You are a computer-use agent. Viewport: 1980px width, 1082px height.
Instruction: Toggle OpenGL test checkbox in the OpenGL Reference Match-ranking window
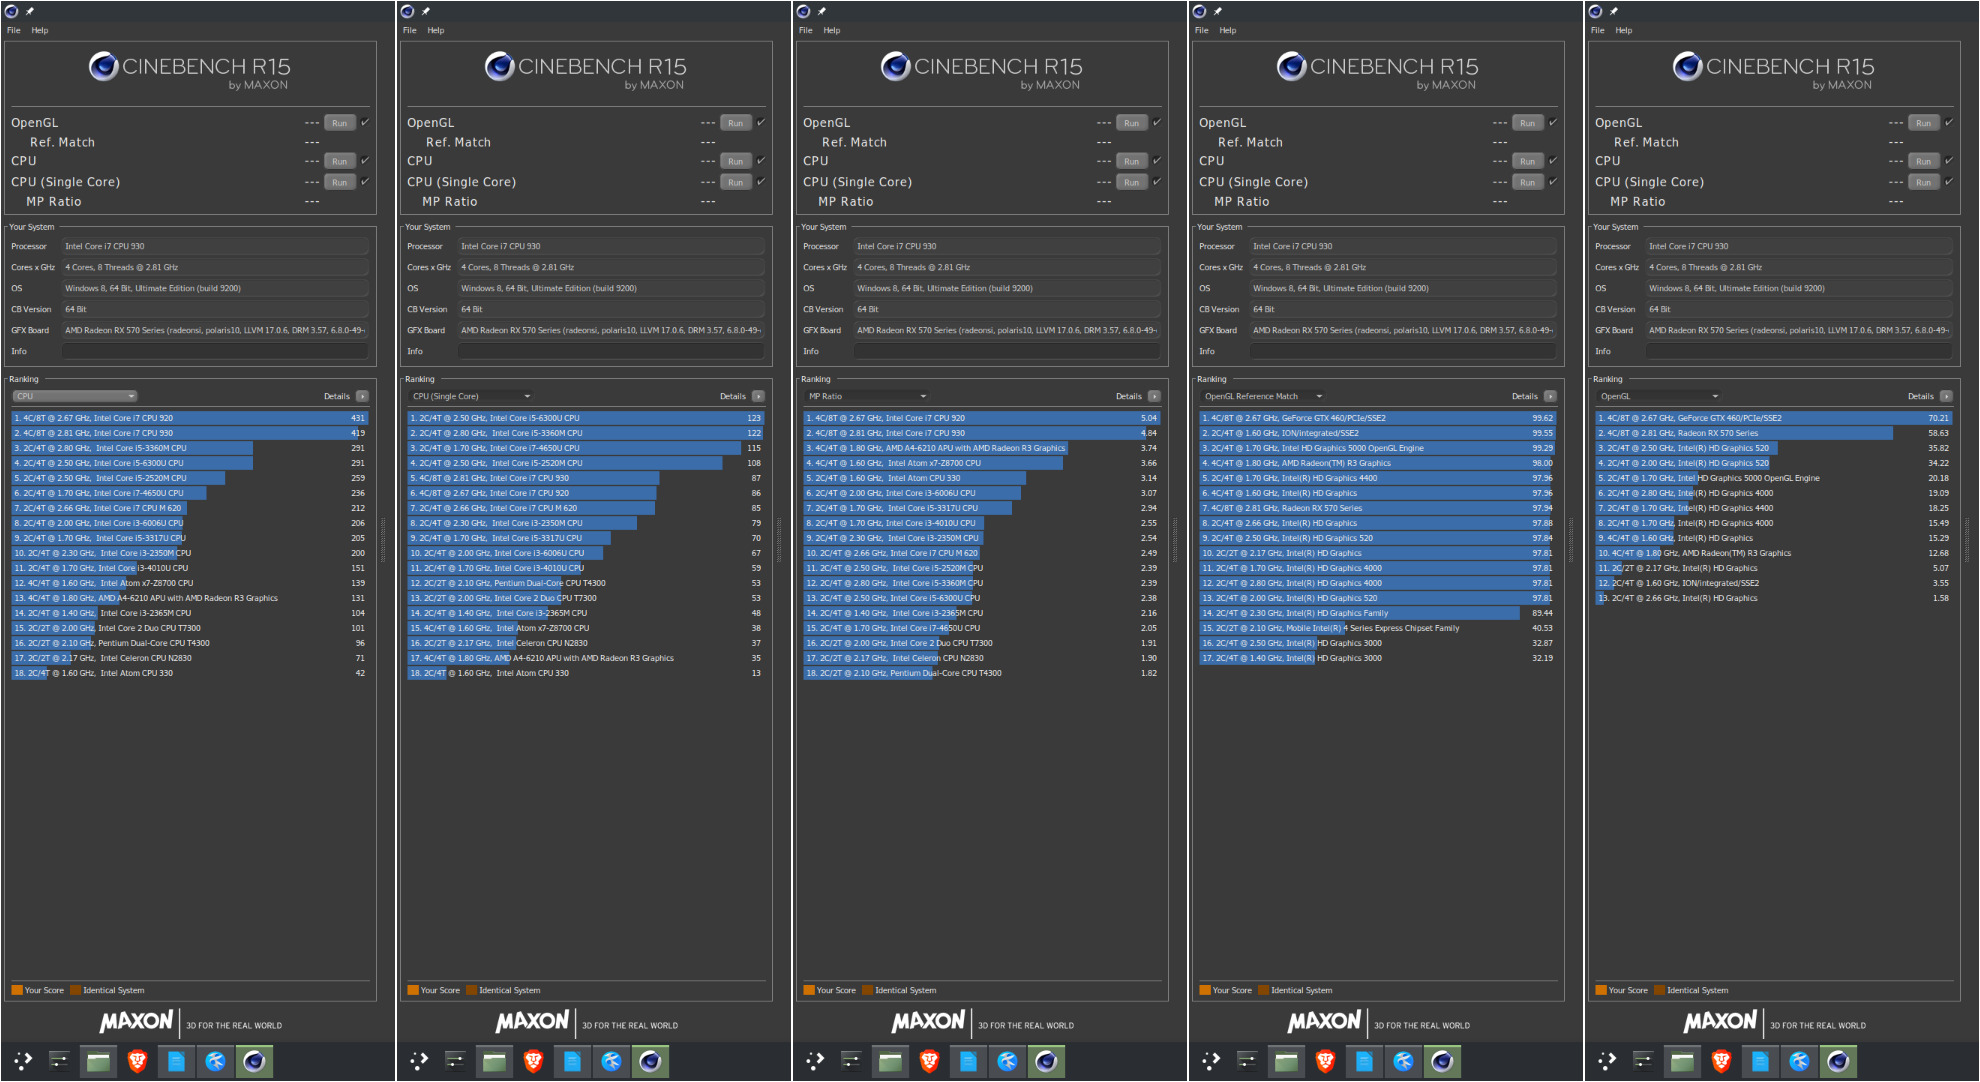pos(1553,122)
